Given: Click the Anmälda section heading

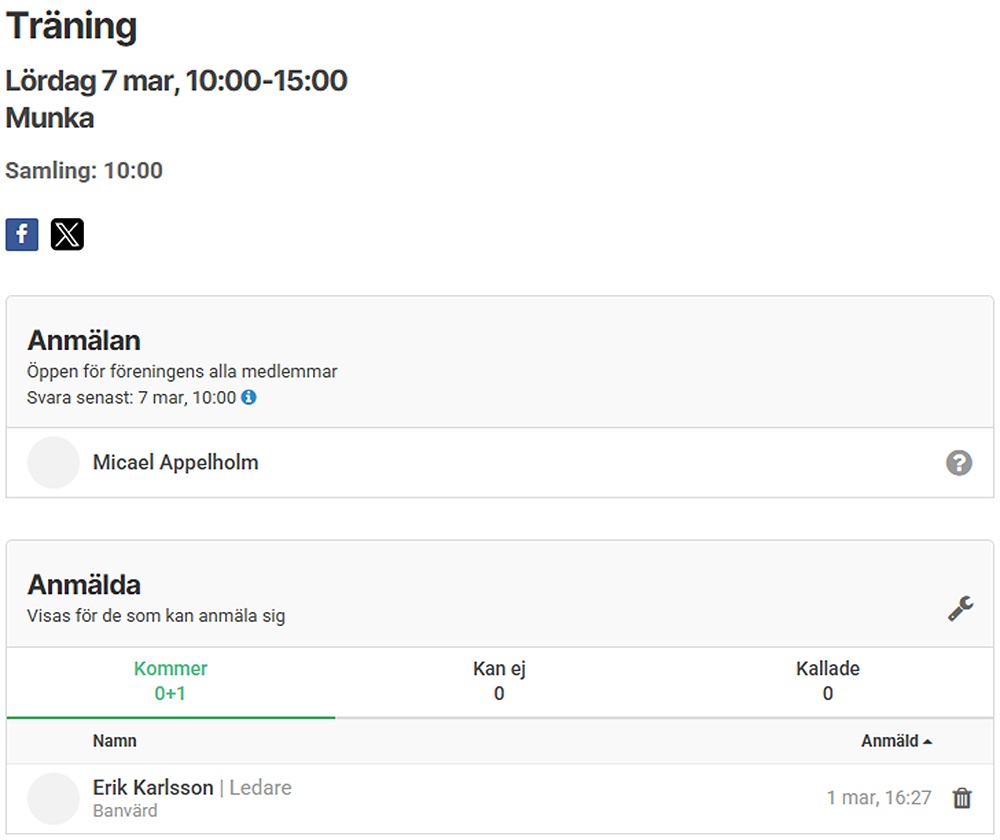Looking at the screenshot, I should [83, 585].
